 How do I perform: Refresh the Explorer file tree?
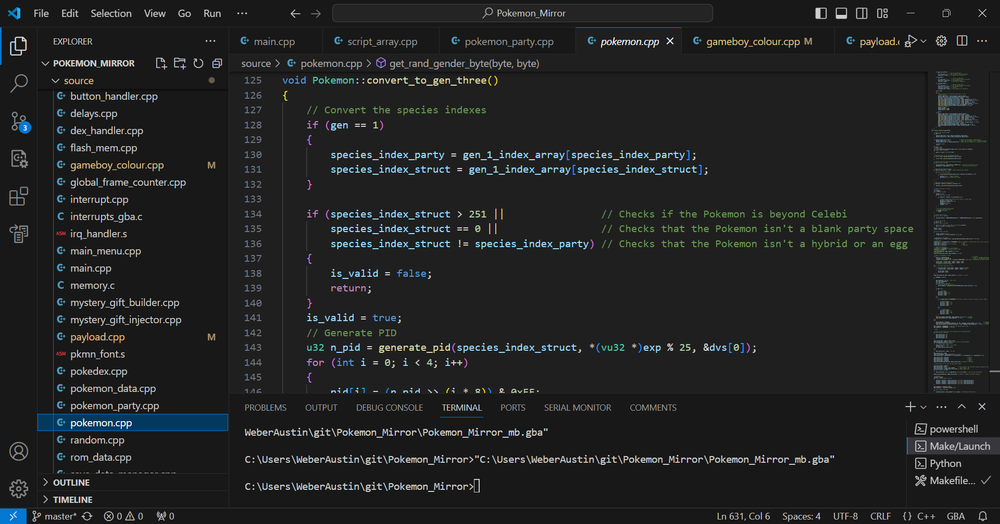tap(198, 63)
